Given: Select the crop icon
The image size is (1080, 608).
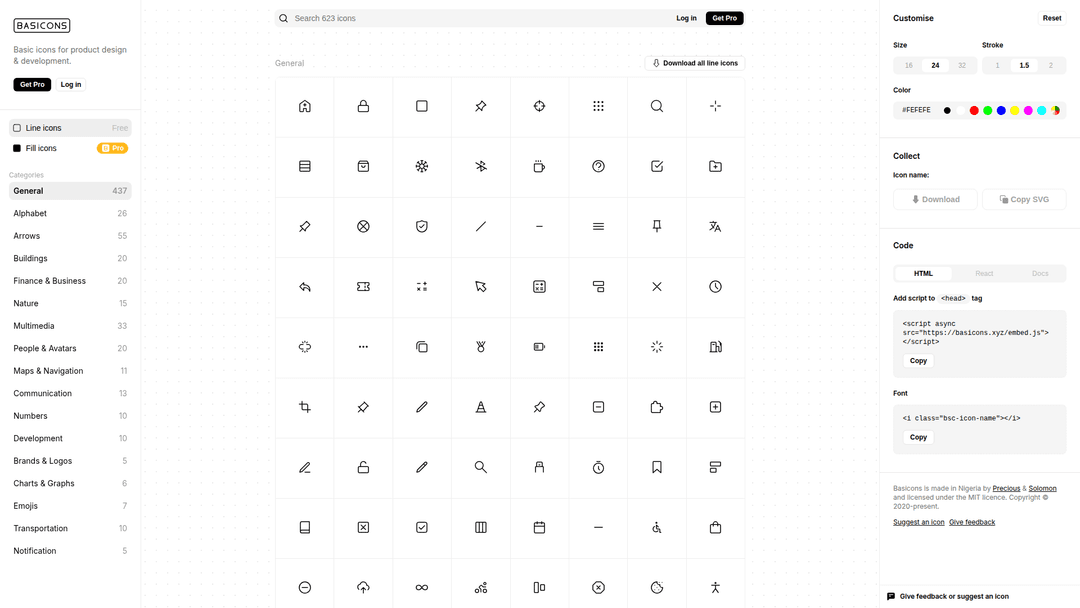Looking at the screenshot, I should [305, 407].
